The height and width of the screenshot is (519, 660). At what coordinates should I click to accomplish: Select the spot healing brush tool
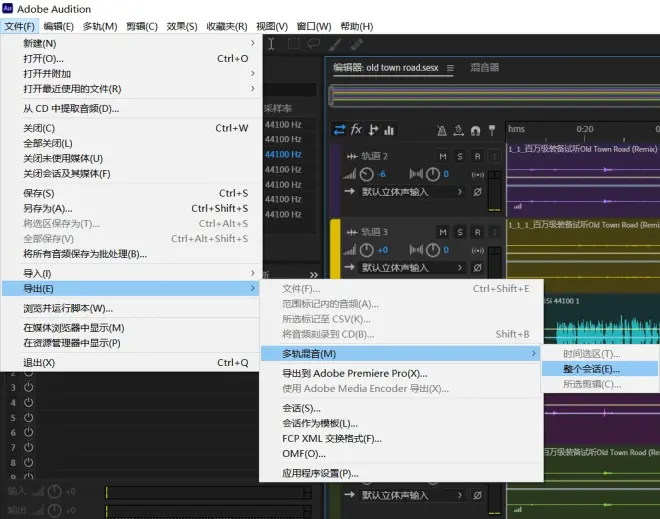point(357,44)
